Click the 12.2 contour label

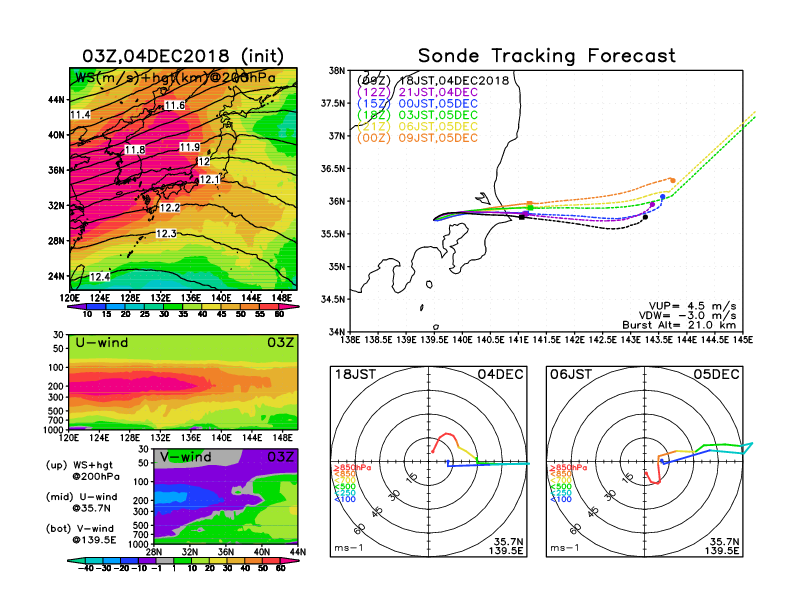coord(170,208)
